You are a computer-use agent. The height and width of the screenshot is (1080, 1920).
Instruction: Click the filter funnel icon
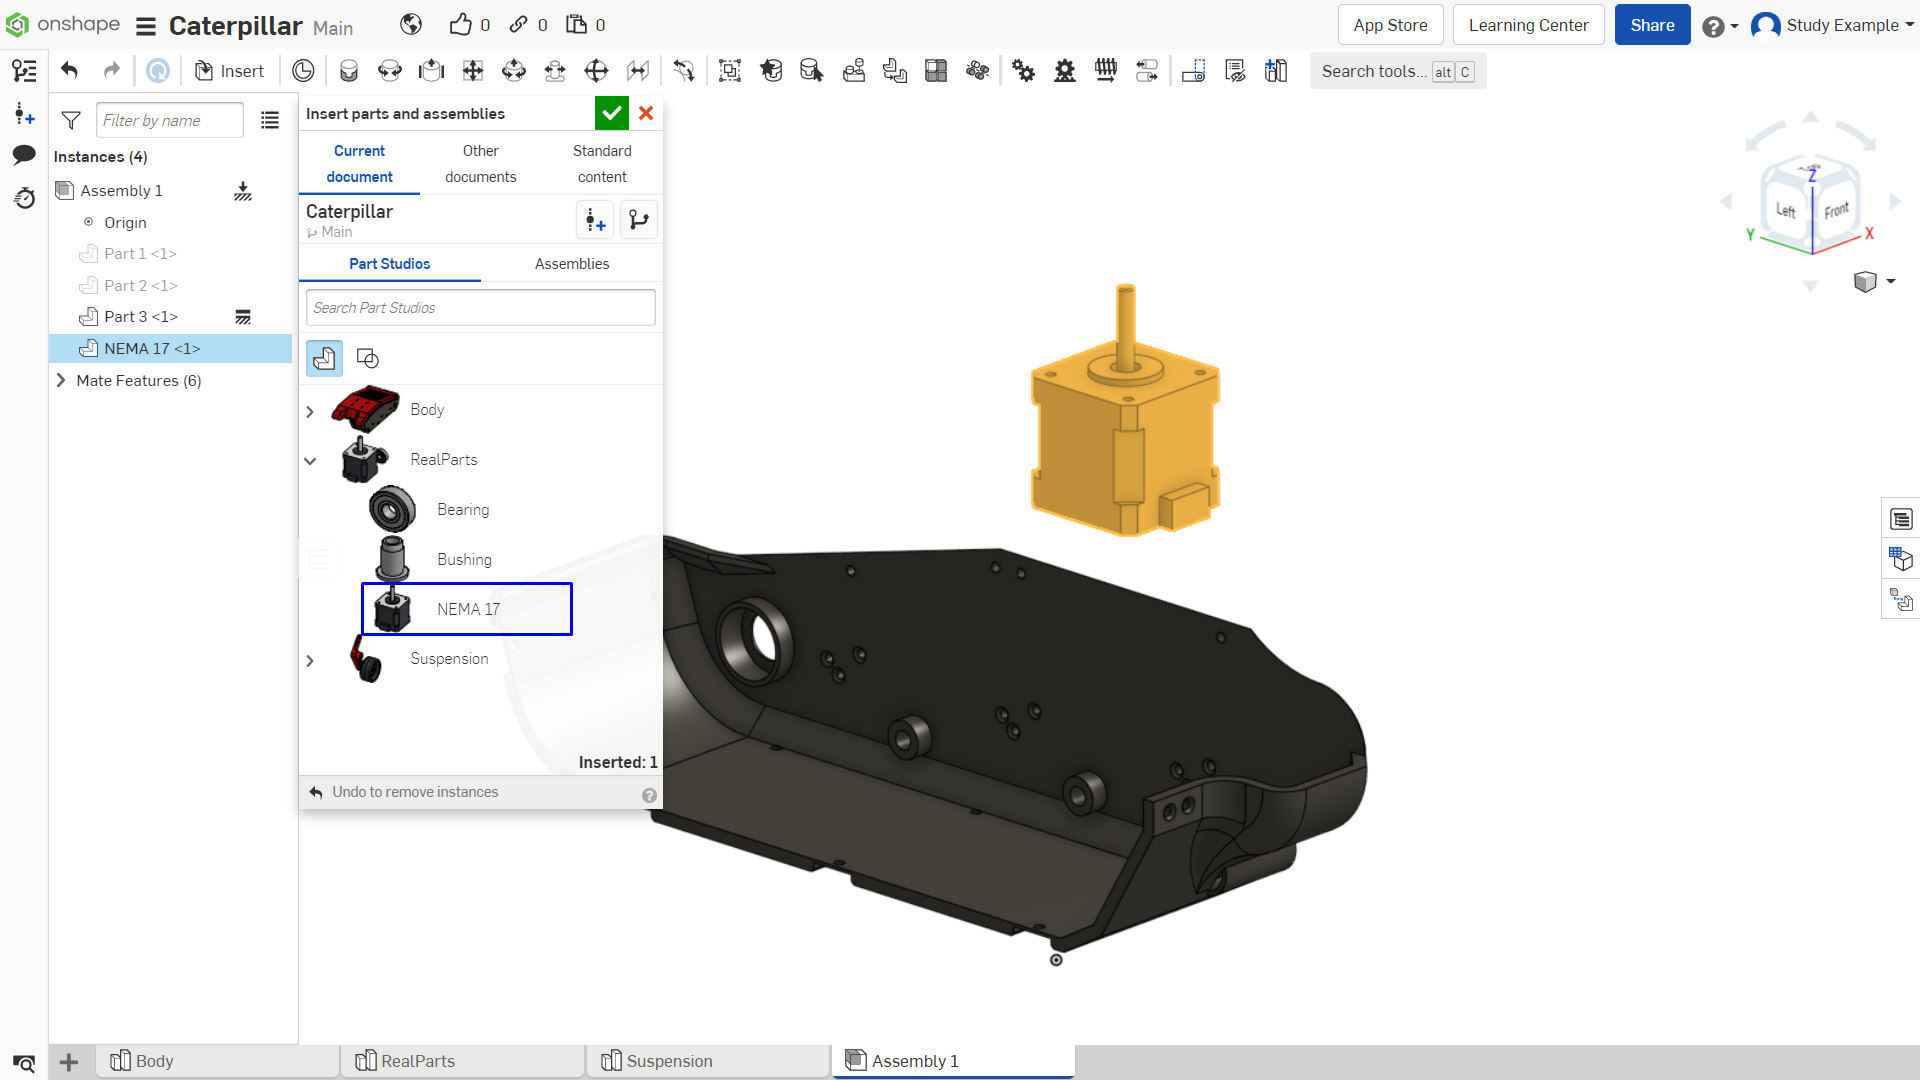pyautogui.click(x=71, y=120)
